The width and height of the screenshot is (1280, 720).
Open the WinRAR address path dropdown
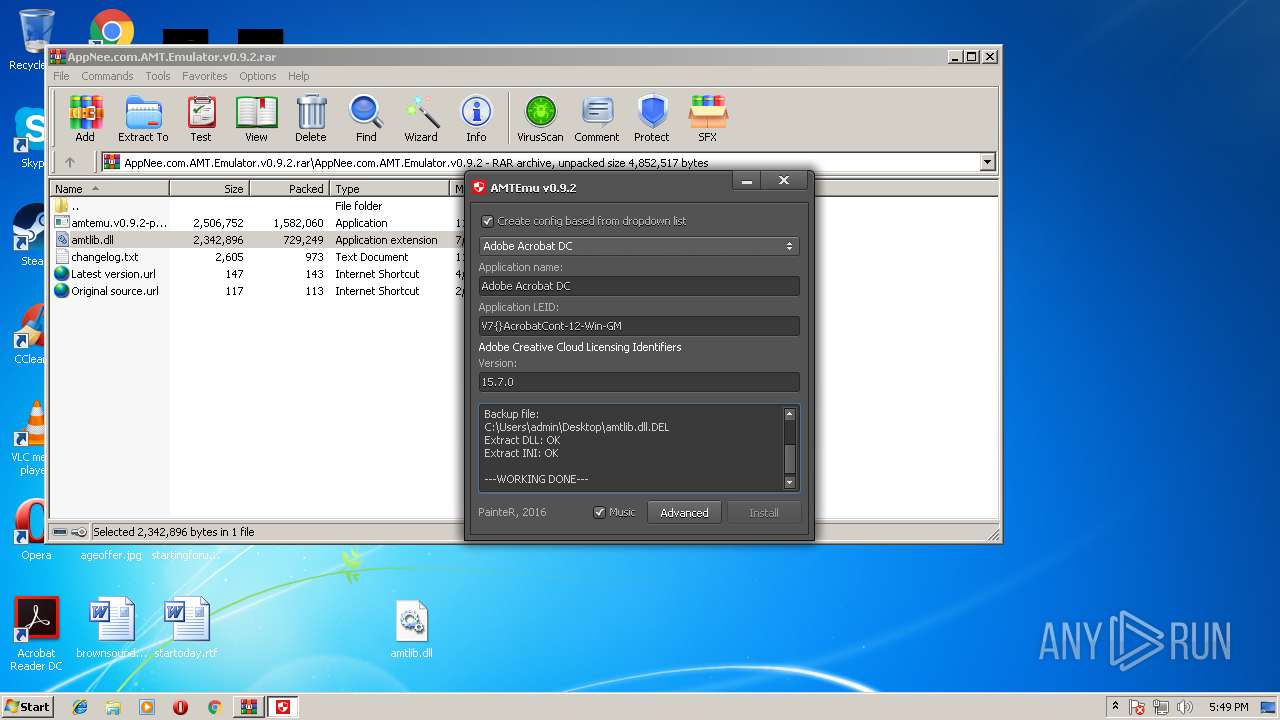click(988, 162)
